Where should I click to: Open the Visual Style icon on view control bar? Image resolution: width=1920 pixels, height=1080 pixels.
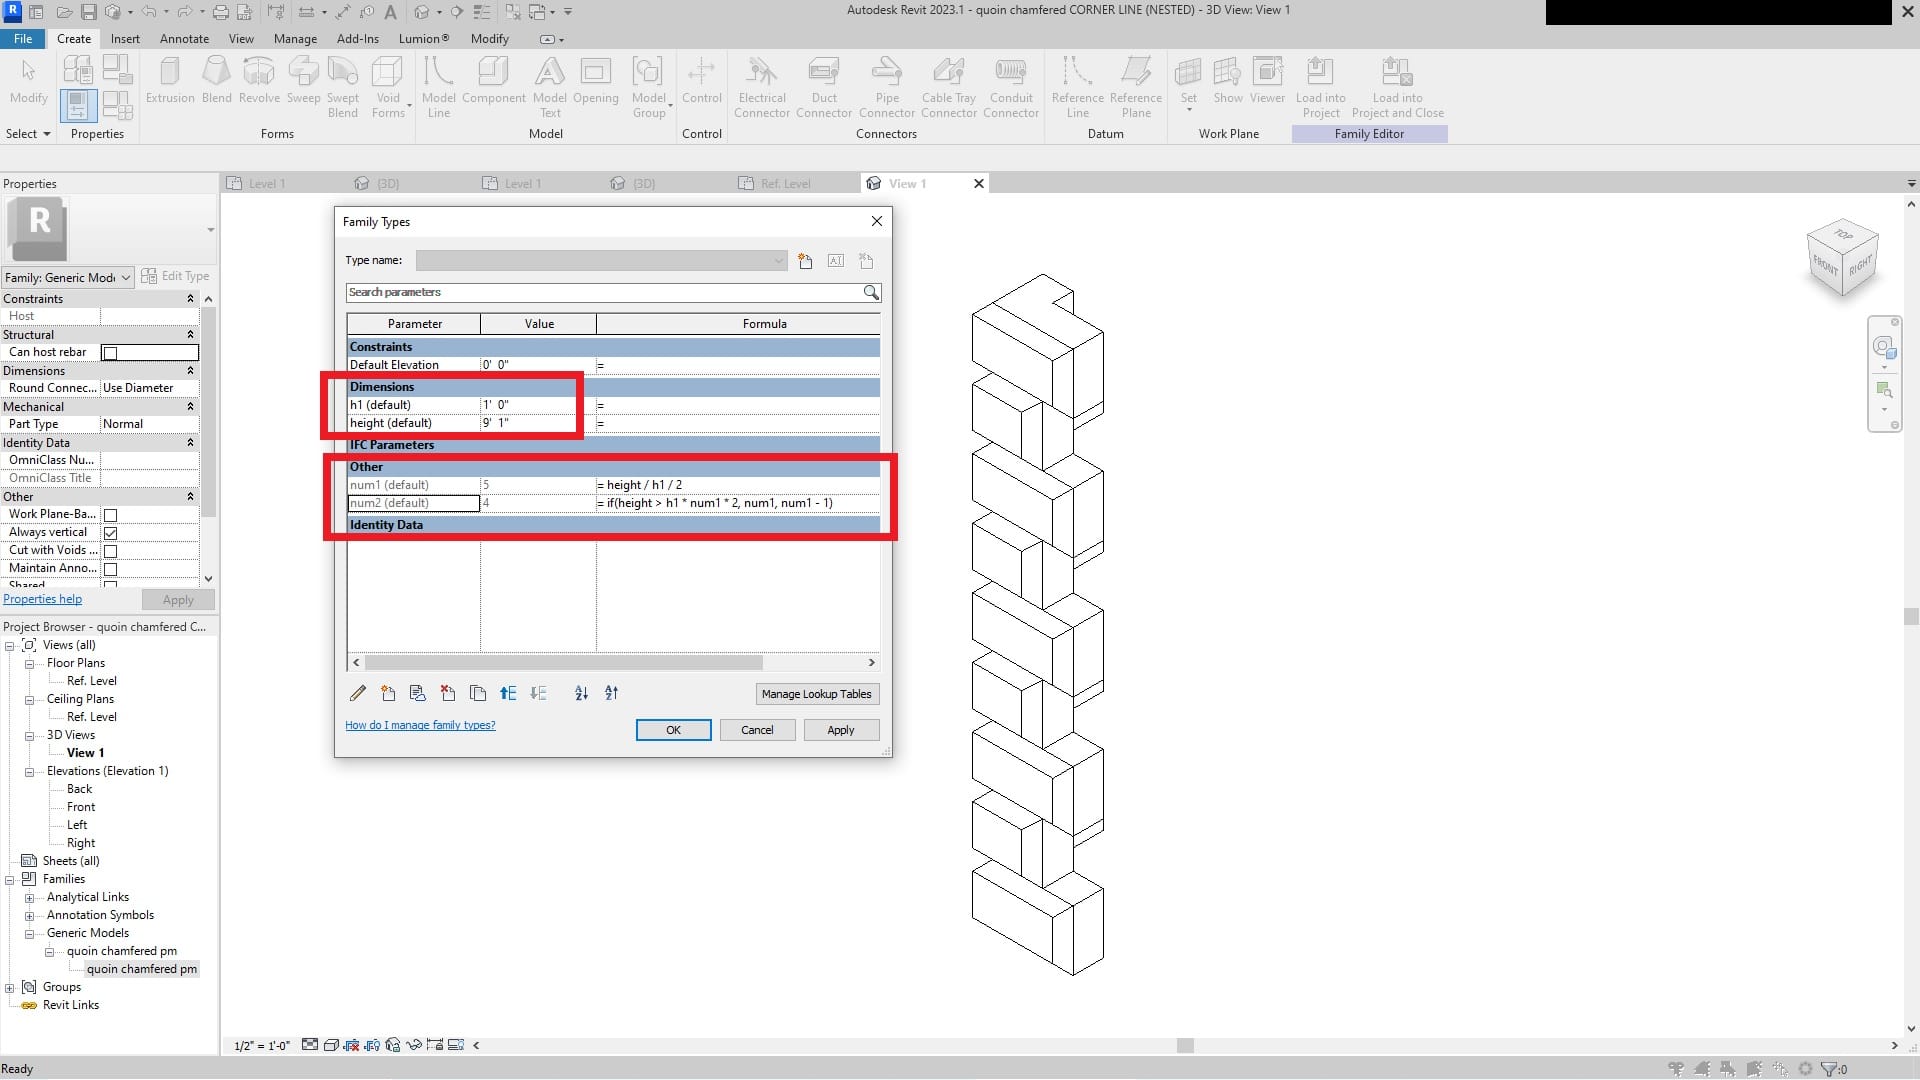tap(330, 1045)
